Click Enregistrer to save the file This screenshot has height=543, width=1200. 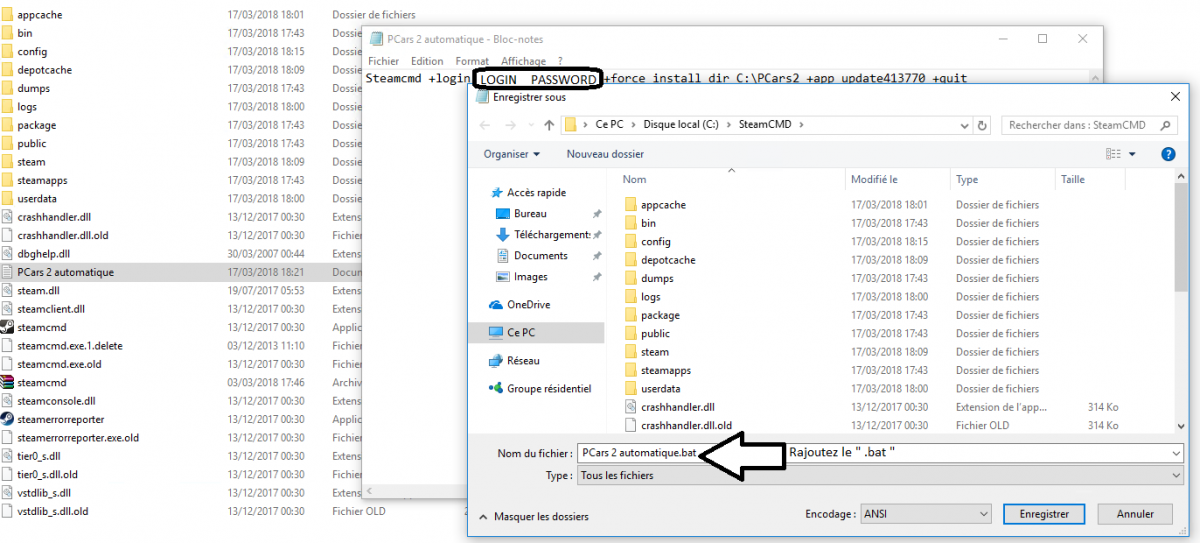[1044, 514]
